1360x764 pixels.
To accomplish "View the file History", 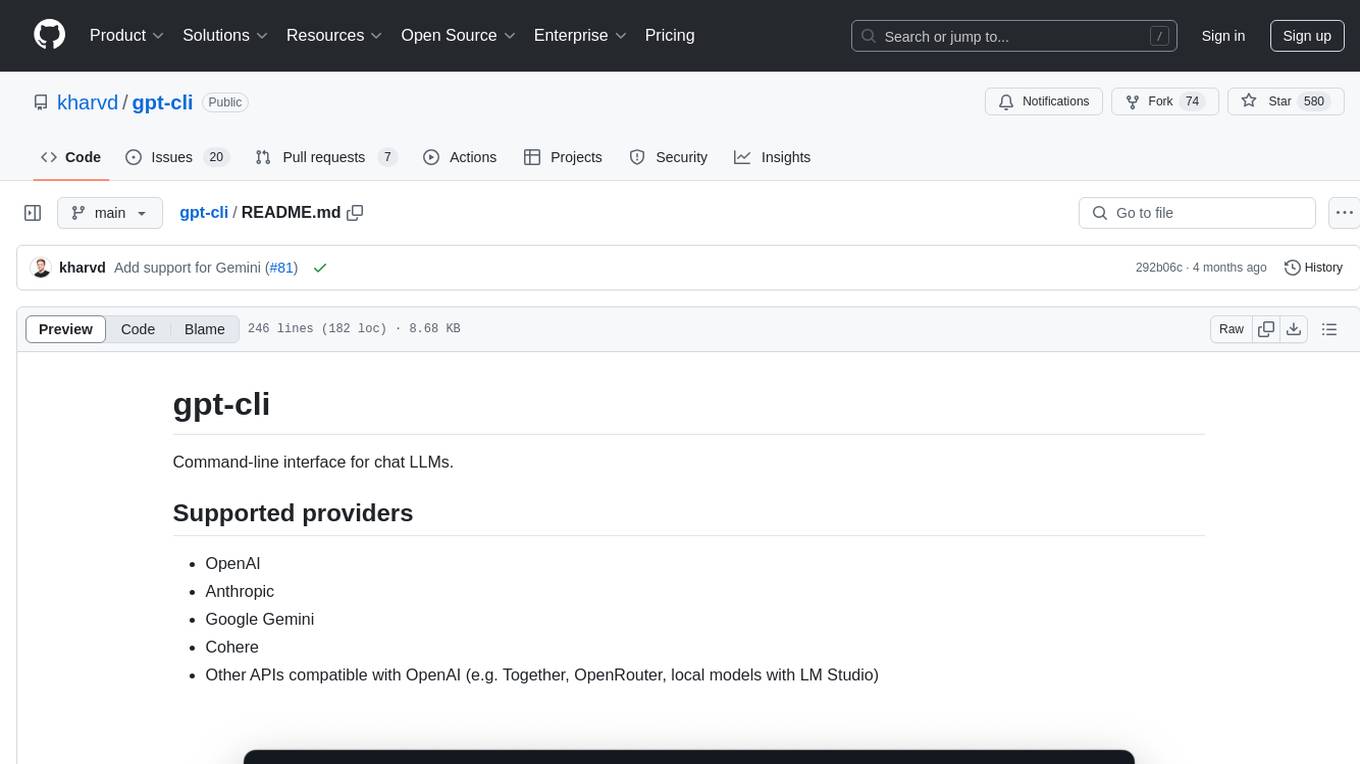I will pos(1313,268).
